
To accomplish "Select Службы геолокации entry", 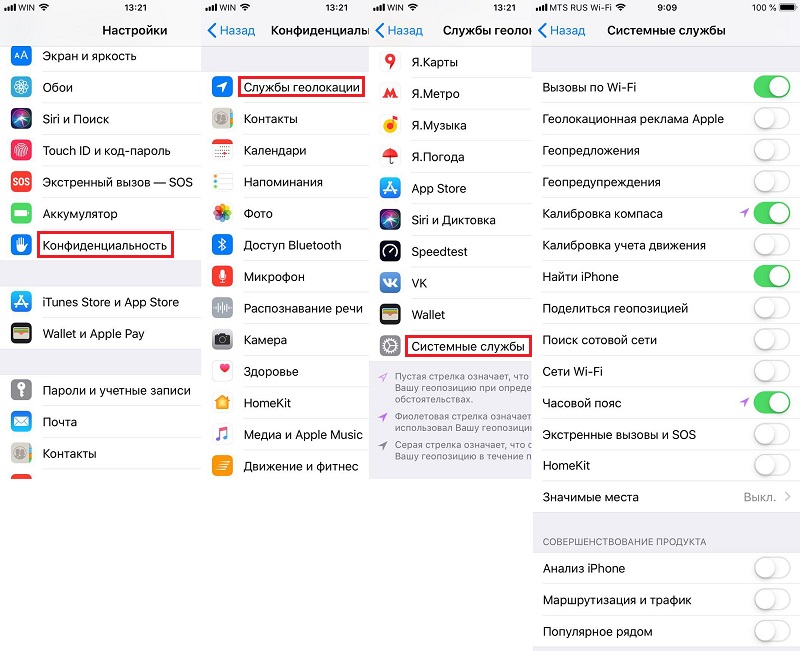I will tap(302, 87).
